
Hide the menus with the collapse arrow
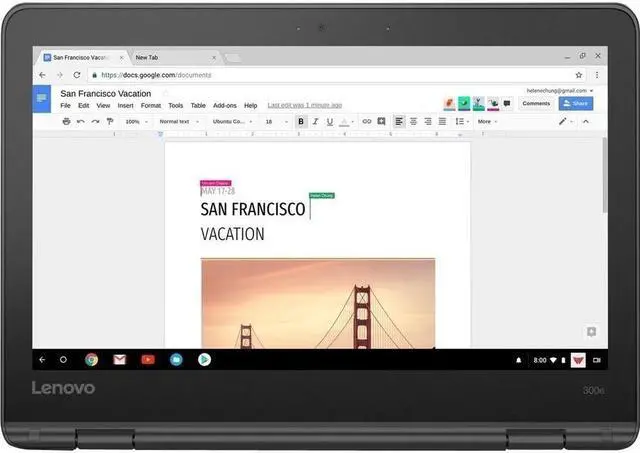(x=586, y=121)
